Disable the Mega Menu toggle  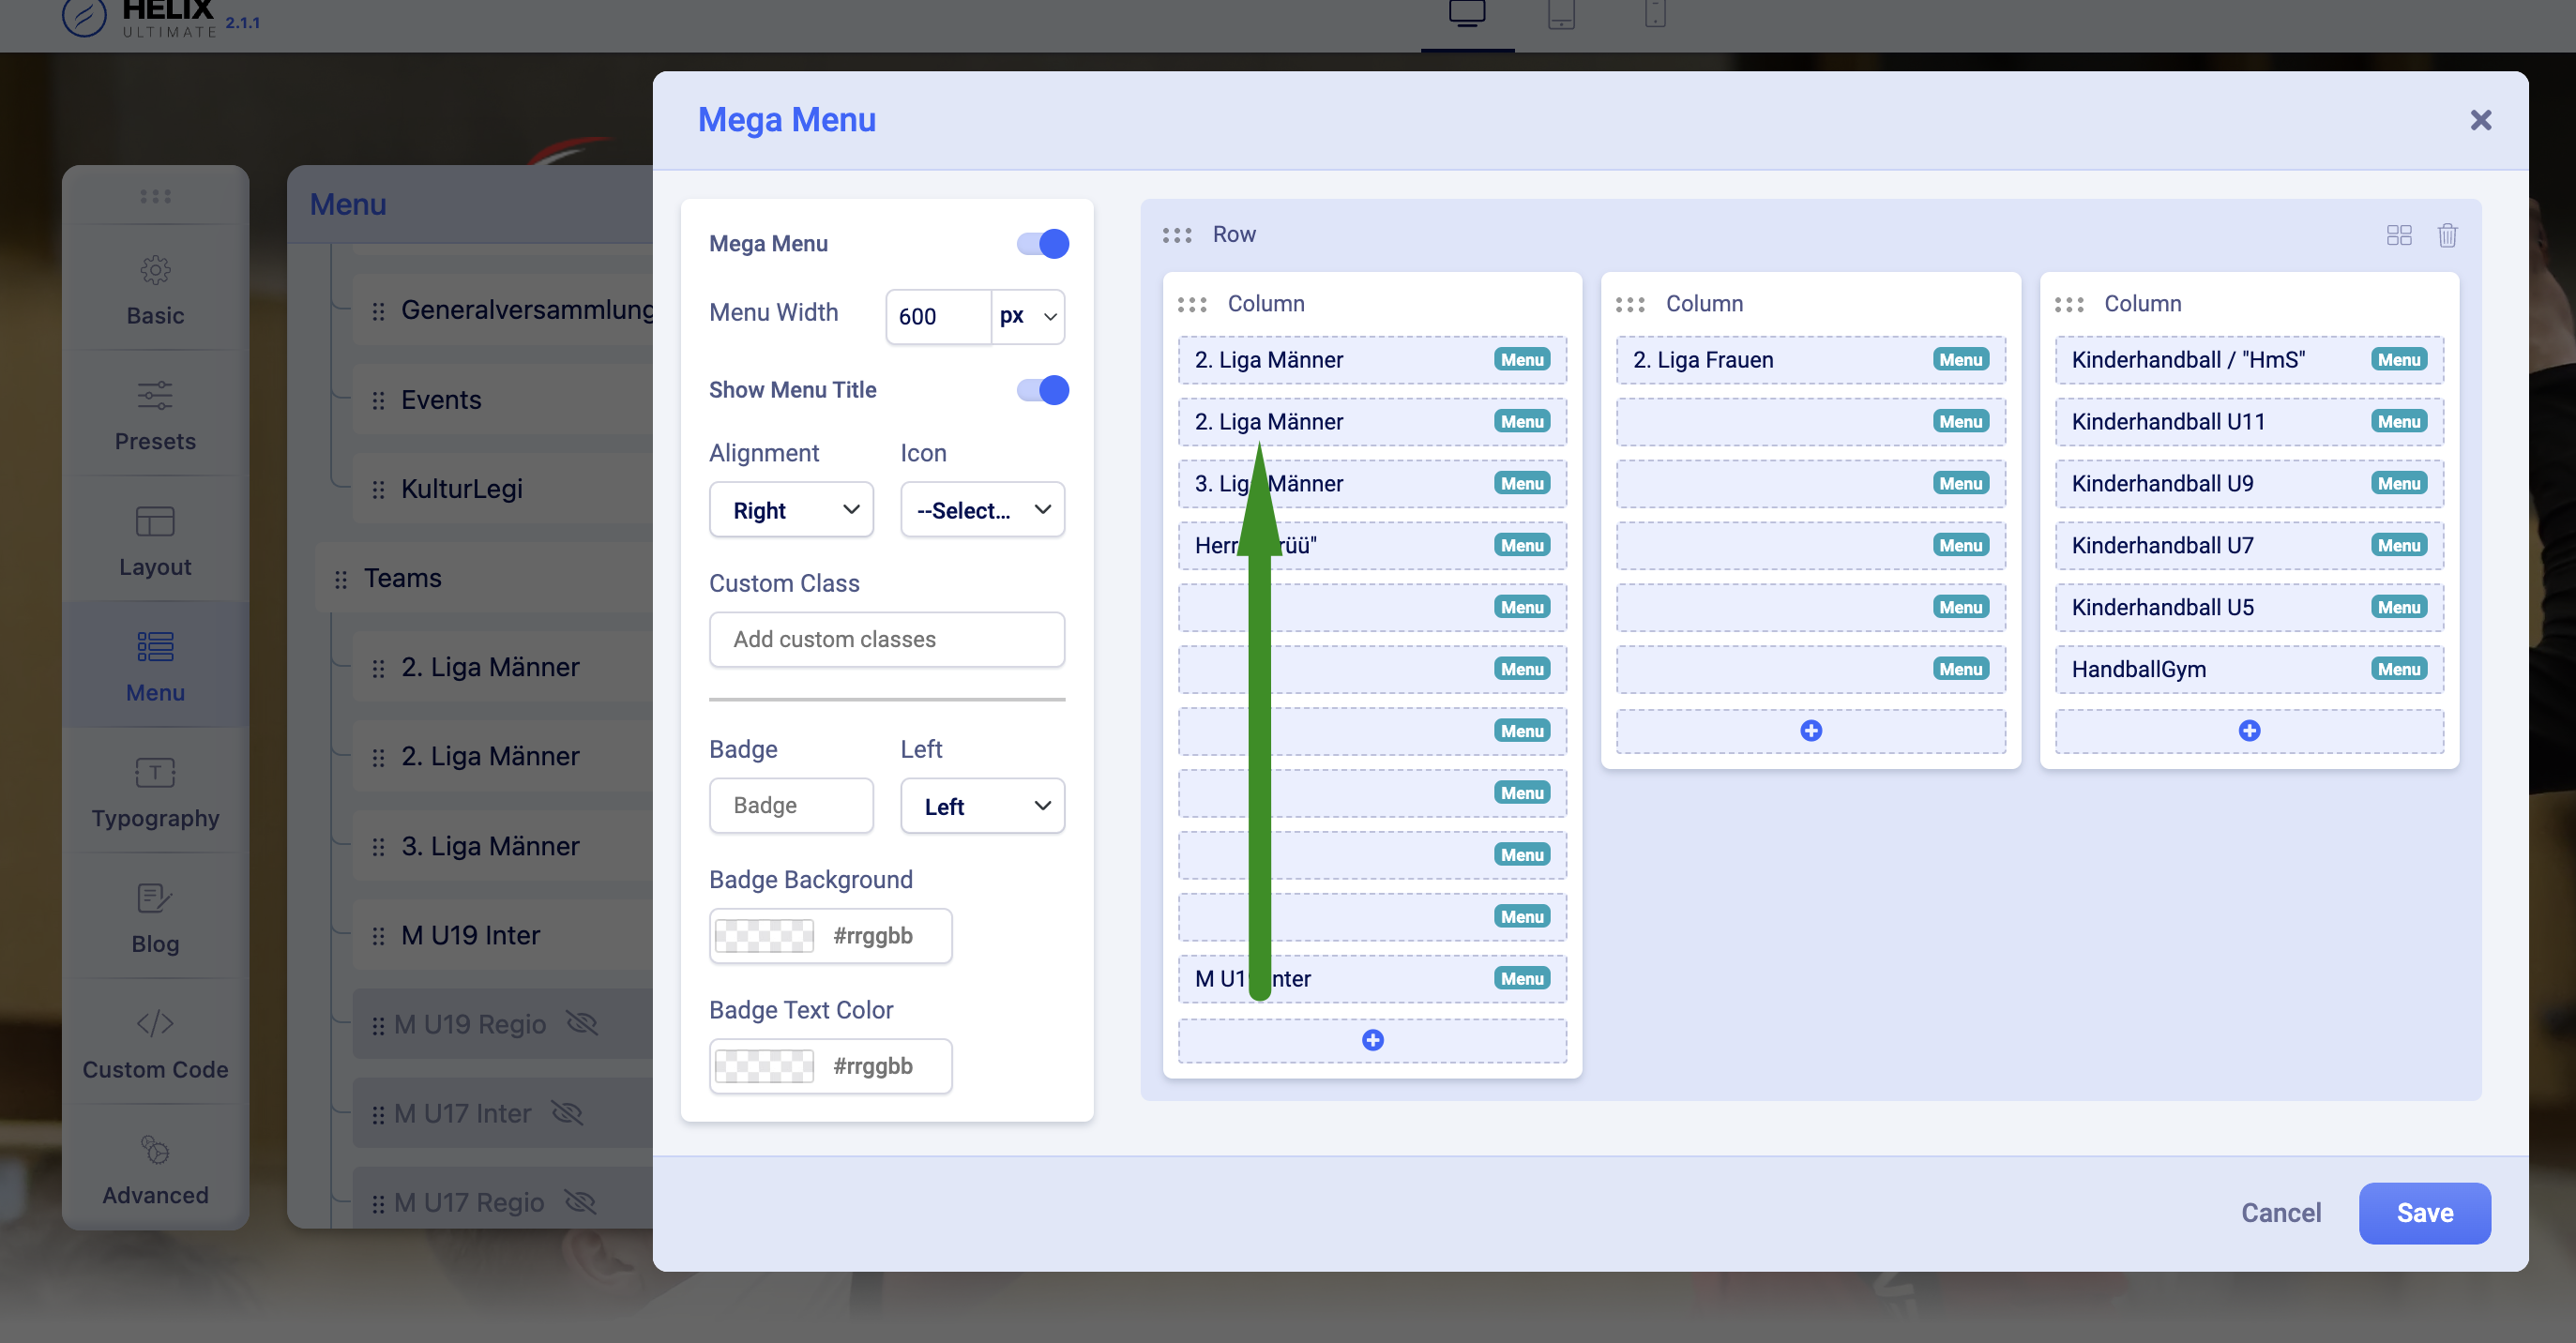coord(1042,244)
